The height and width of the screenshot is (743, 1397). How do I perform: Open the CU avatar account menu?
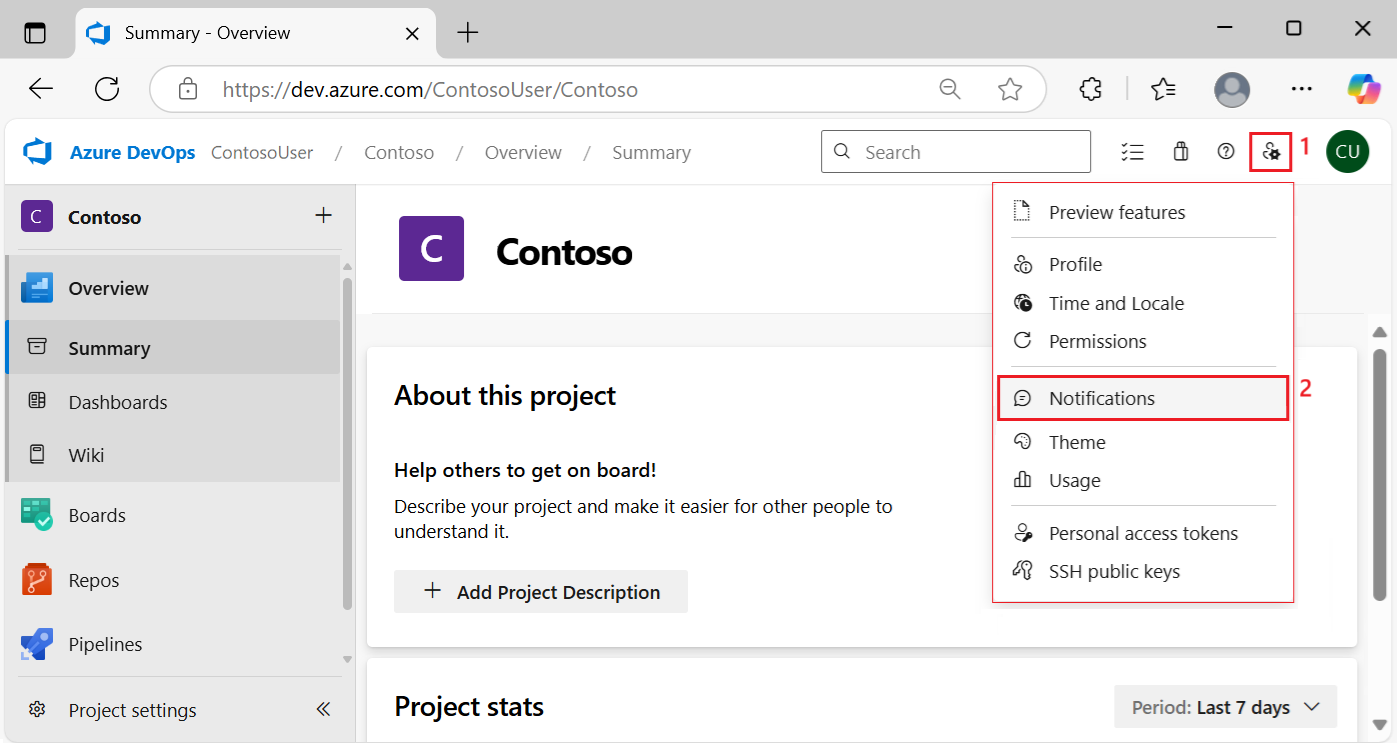click(1347, 151)
